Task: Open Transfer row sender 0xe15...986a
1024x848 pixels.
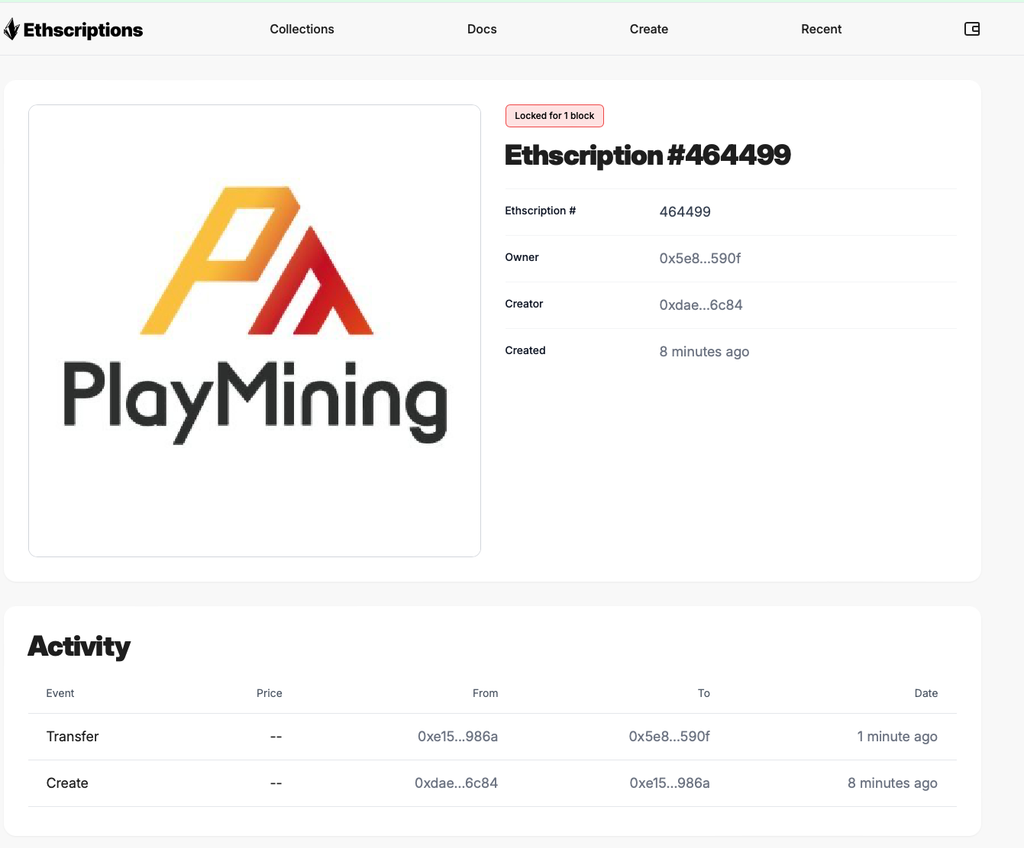Action: click(458, 736)
